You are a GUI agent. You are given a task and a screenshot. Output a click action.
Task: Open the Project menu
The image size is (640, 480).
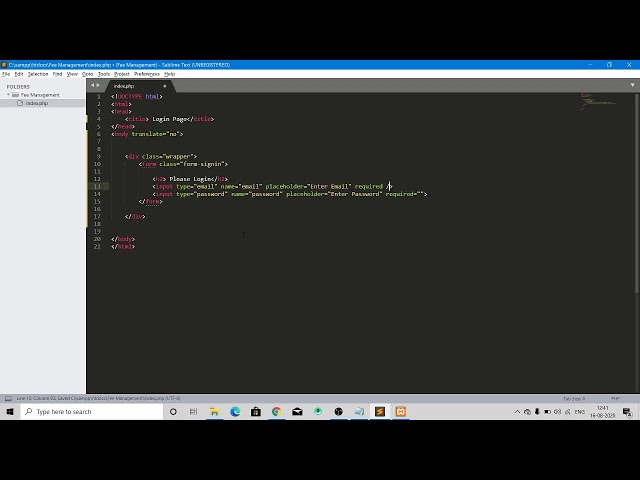(x=122, y=74)
